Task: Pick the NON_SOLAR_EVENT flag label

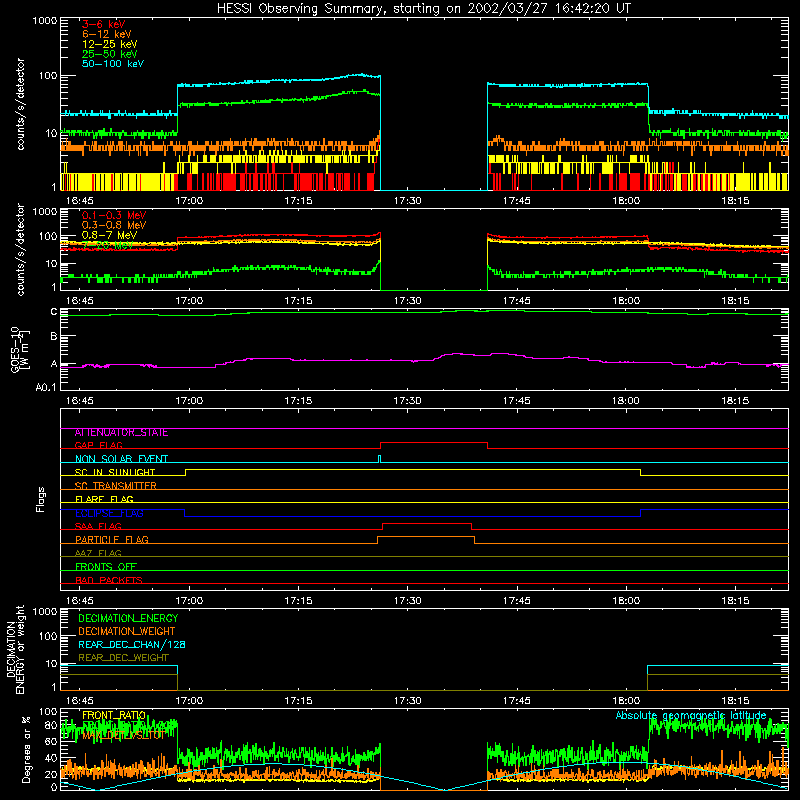Action: click(121, 459)
